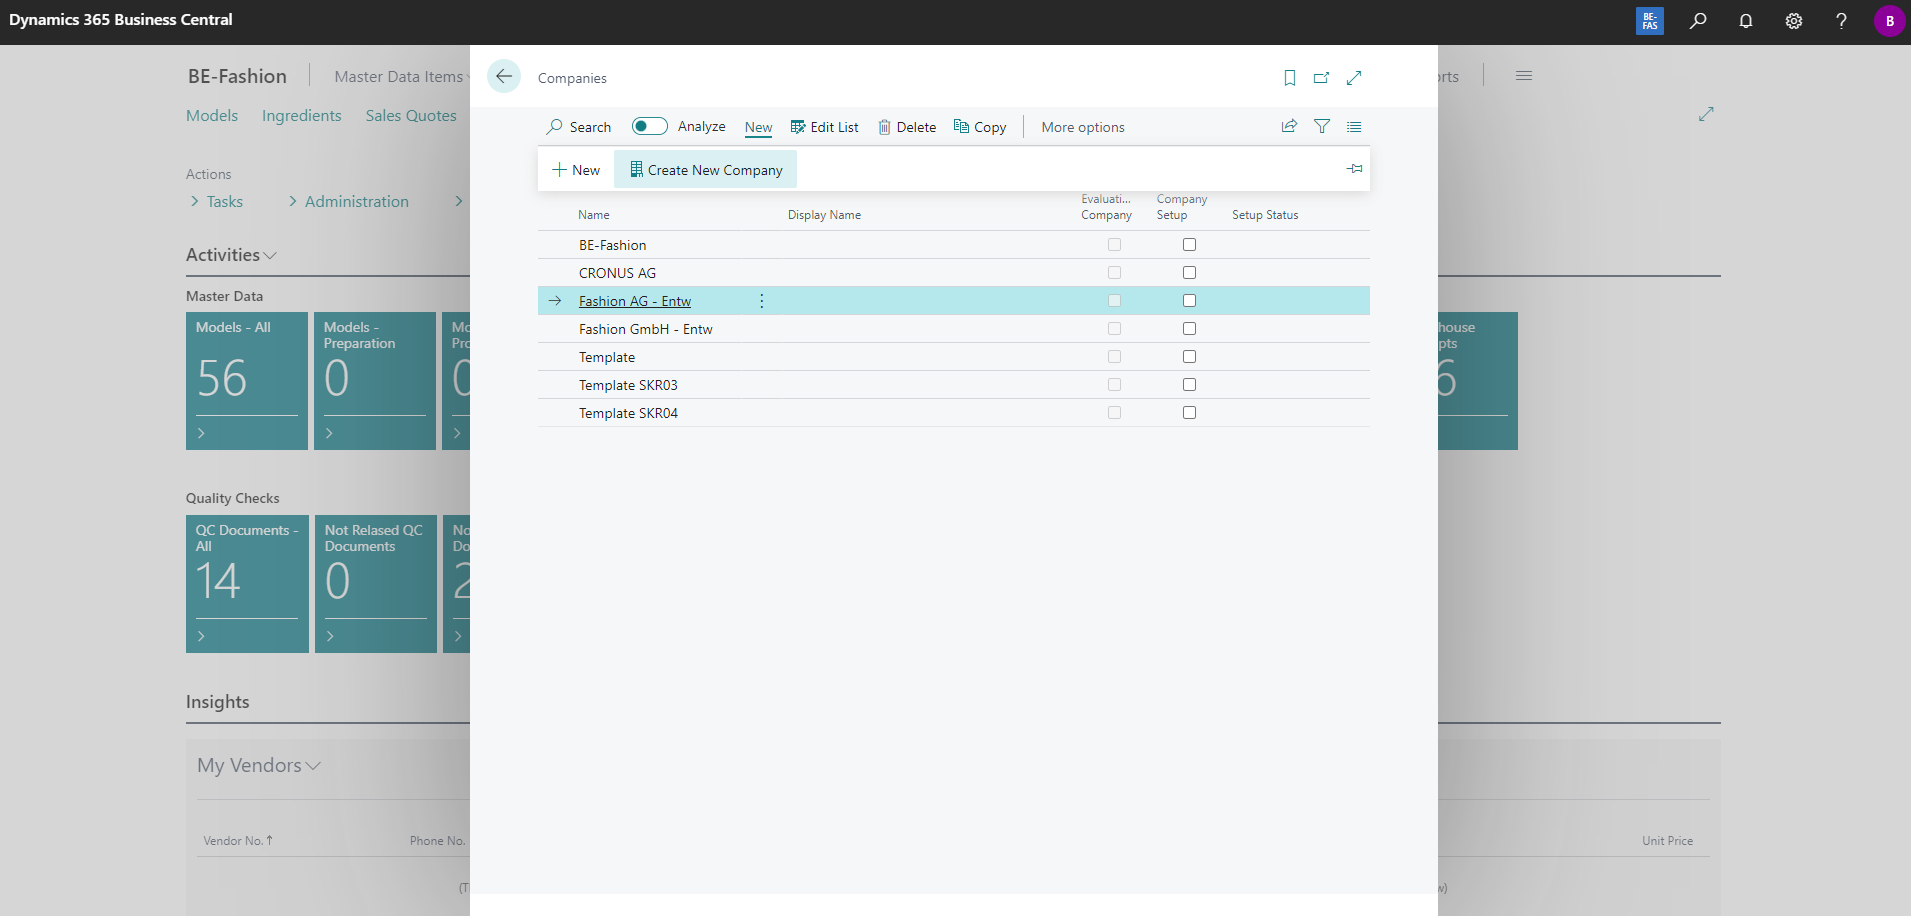This screenshot has height=916, width=1911.
Task: Click the back arrow on Companies page
Action: [504, 77]
